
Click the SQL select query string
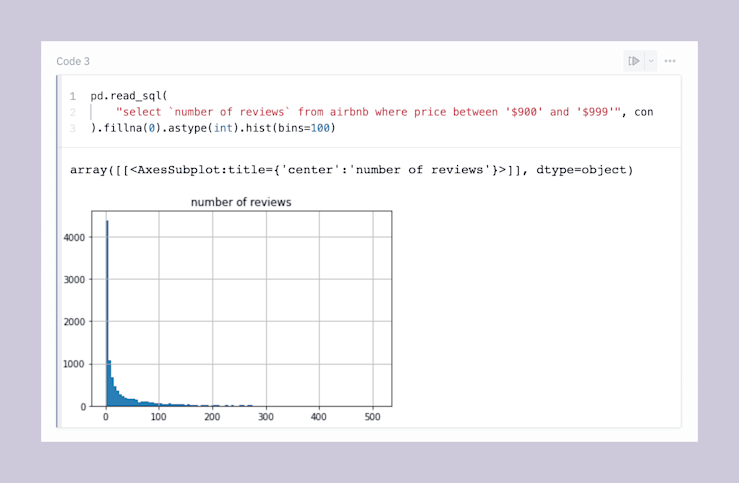368,112
